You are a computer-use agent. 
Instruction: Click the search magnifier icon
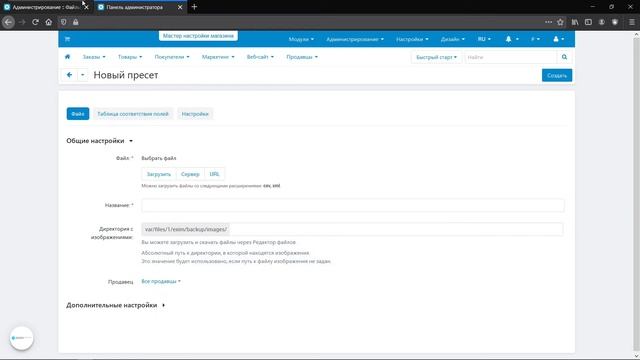(x=564, y=57)
